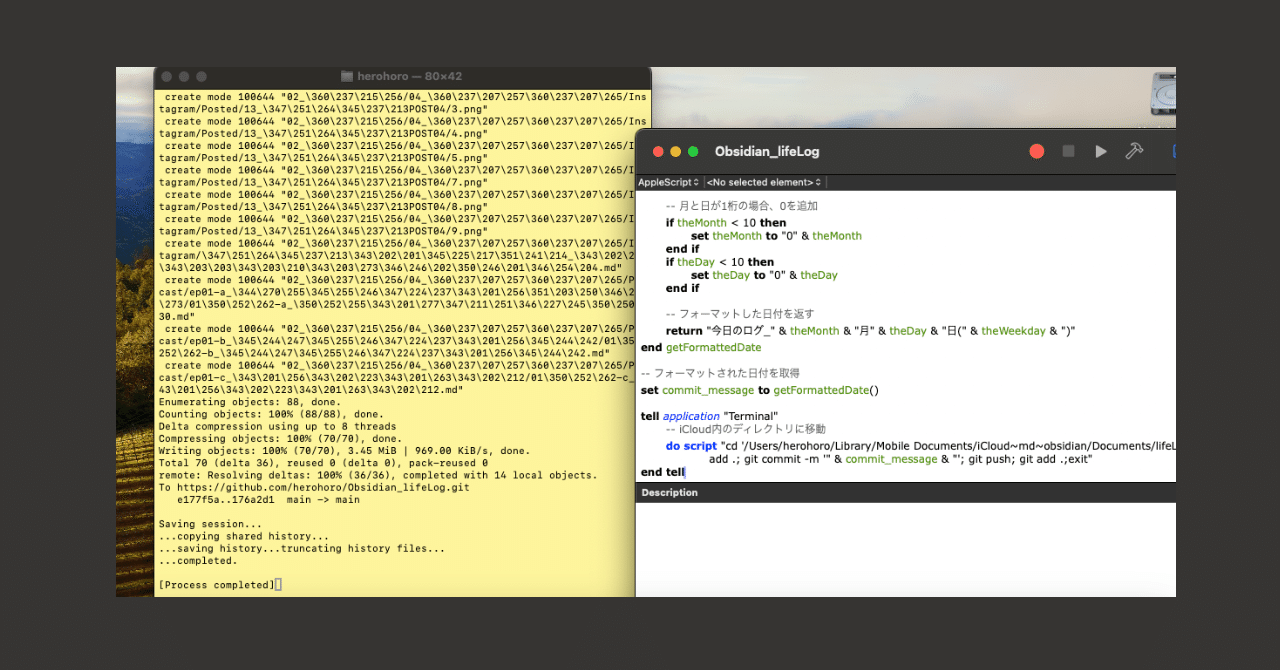Click the return '今日のログ_' statement line
Image resolution: width=1280 pixels, height=670 pixels.
tap(870, 331)
